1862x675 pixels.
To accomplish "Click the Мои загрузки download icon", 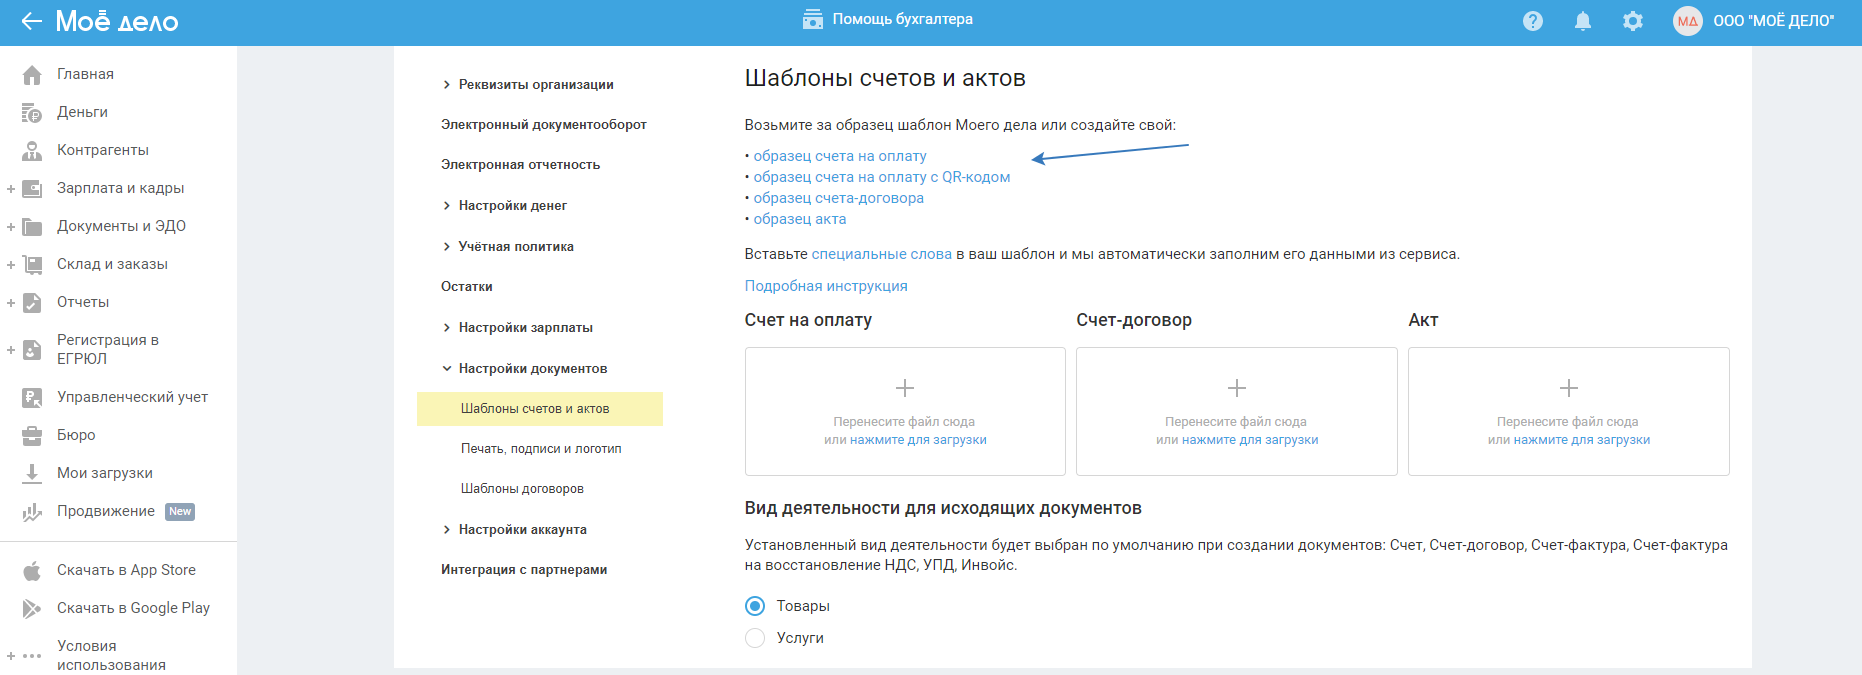I will coord(32,474).
